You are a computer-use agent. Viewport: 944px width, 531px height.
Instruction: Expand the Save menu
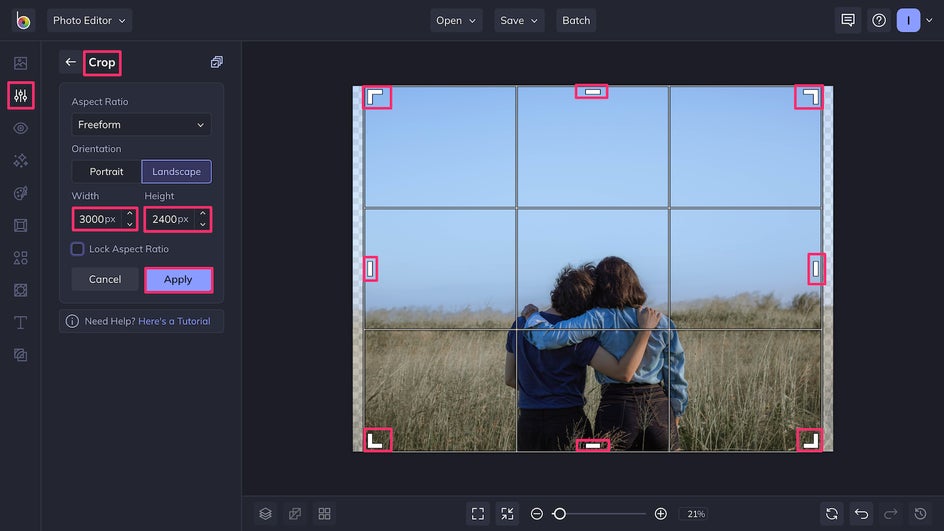520,20
